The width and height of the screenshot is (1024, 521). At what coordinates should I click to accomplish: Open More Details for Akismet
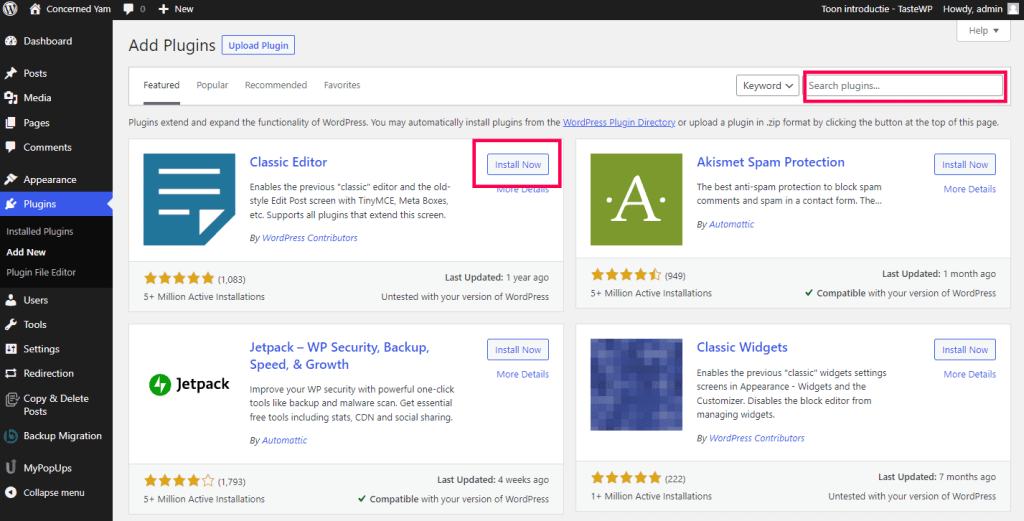click(970, 189)
